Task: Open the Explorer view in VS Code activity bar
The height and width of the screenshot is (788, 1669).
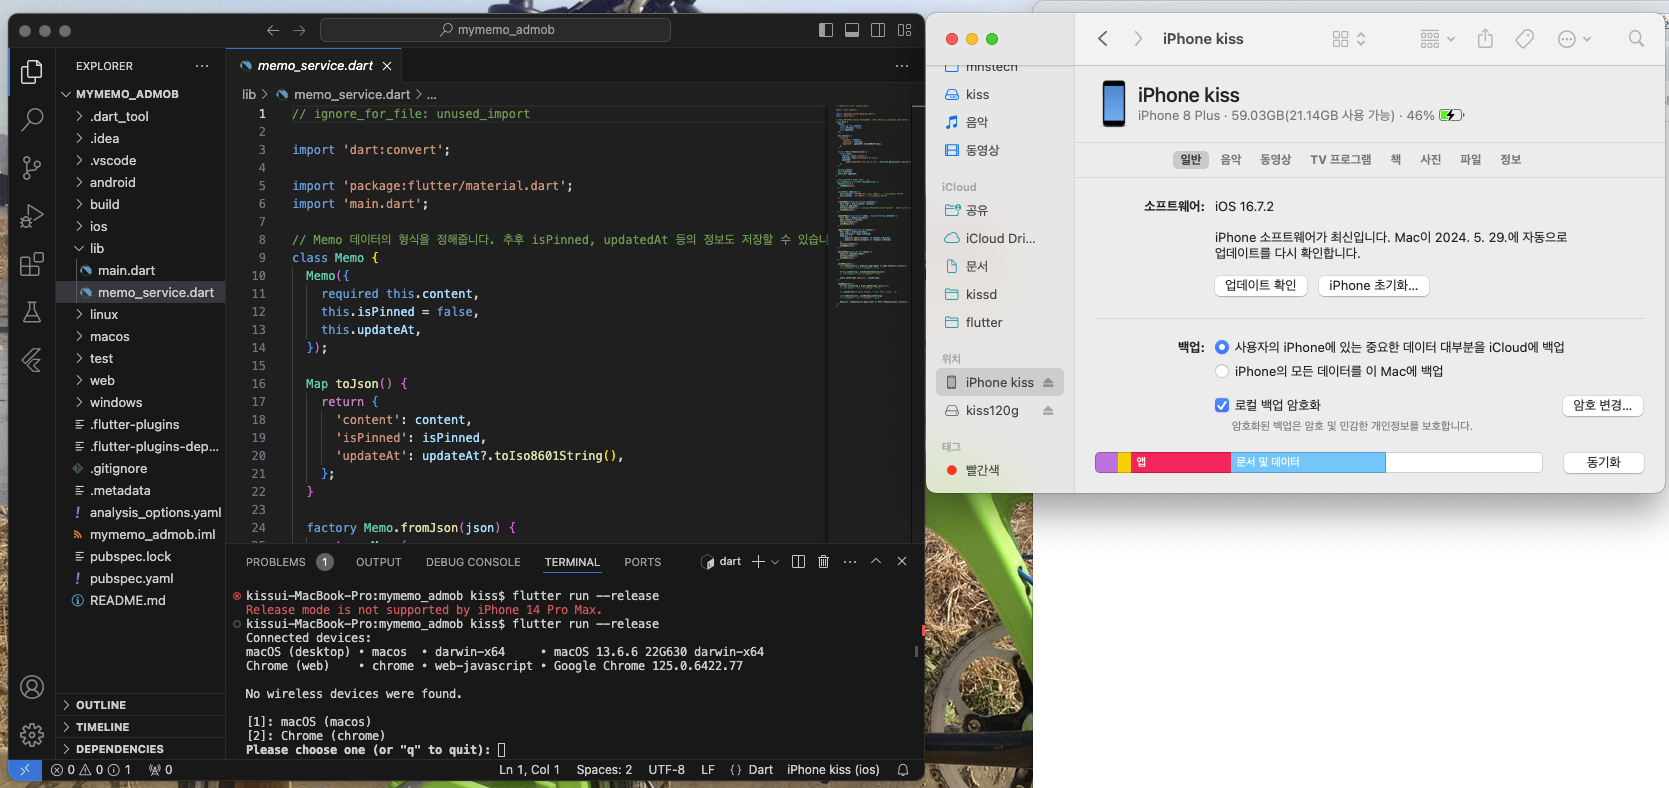Action: pos(32,72)
